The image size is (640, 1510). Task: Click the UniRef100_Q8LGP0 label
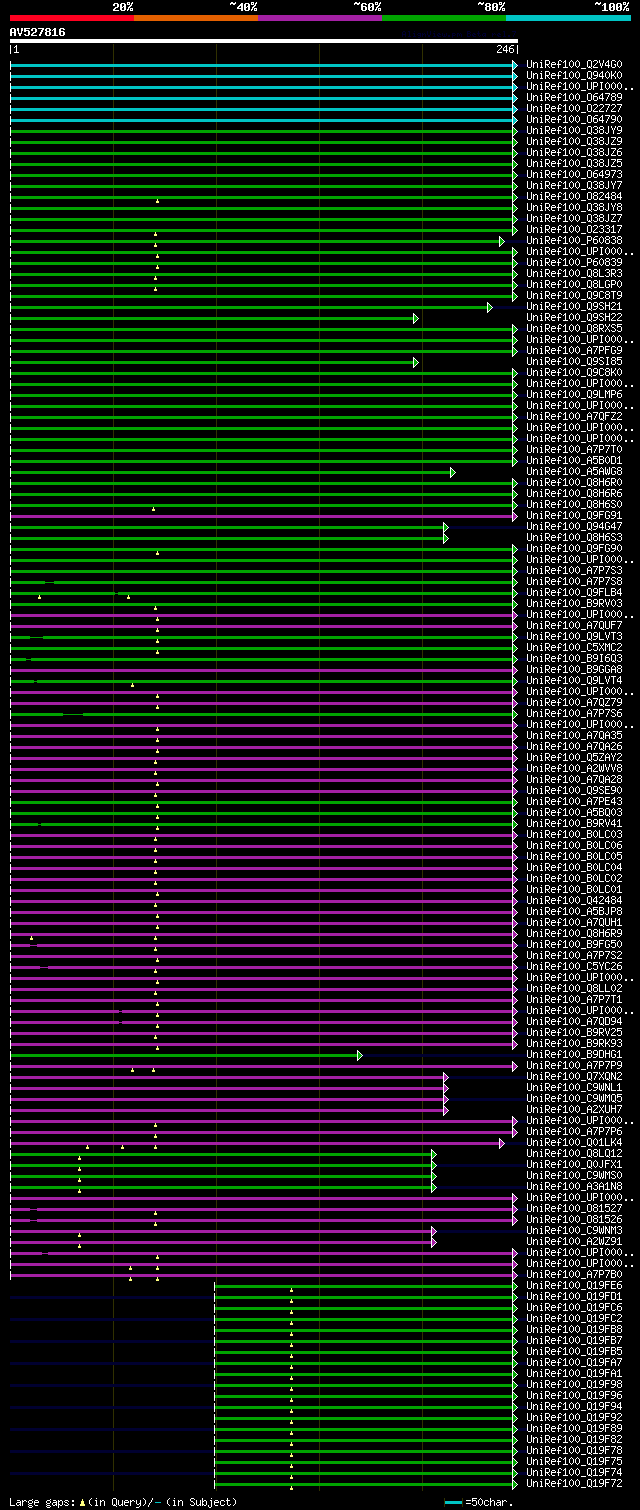tap(574, 285)
